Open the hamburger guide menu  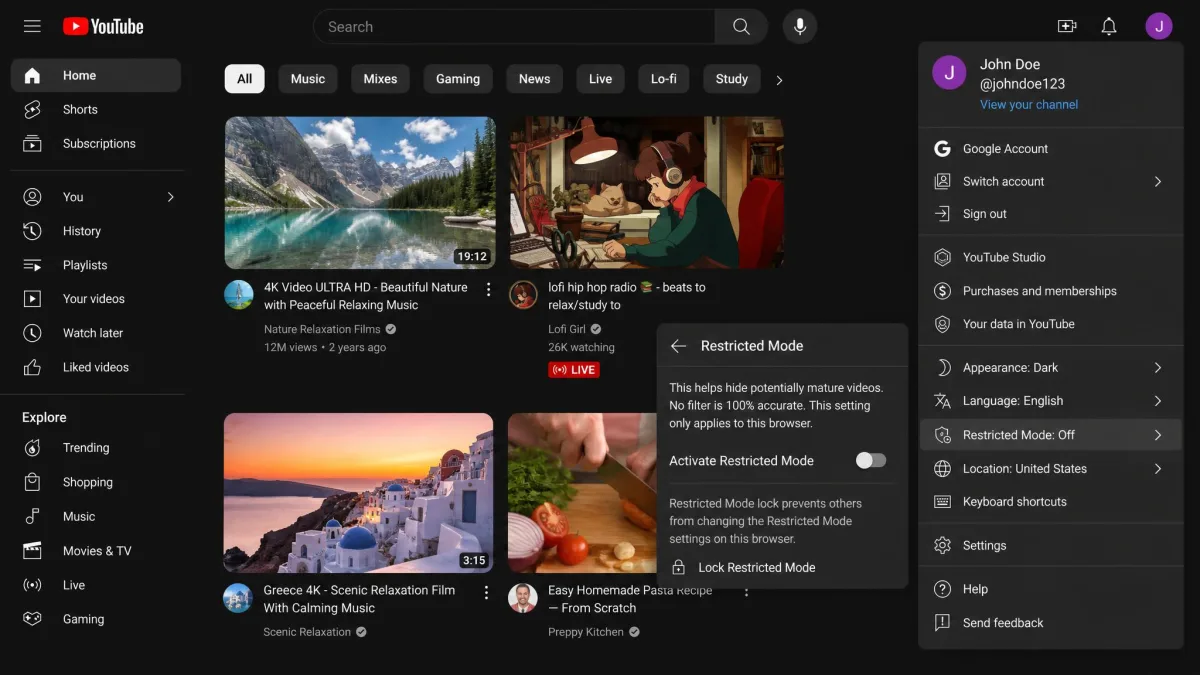click(32, 27)
